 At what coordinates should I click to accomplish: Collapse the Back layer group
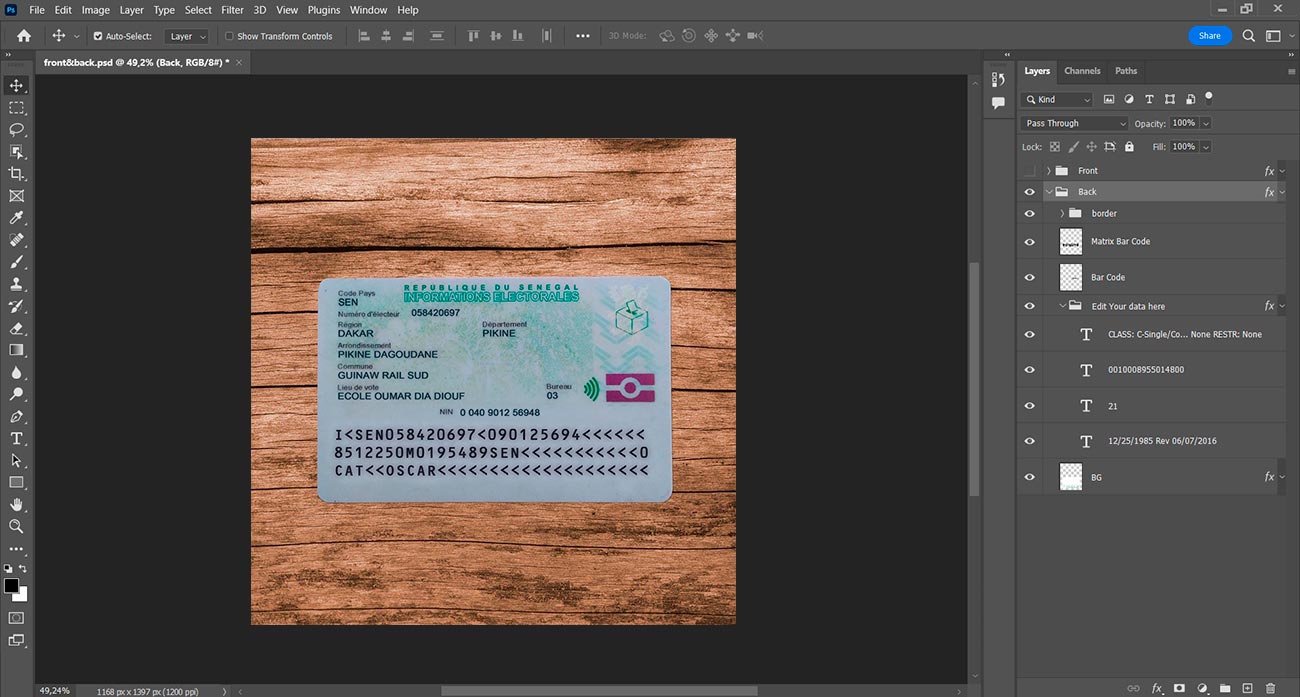(x=1048, y=192)
